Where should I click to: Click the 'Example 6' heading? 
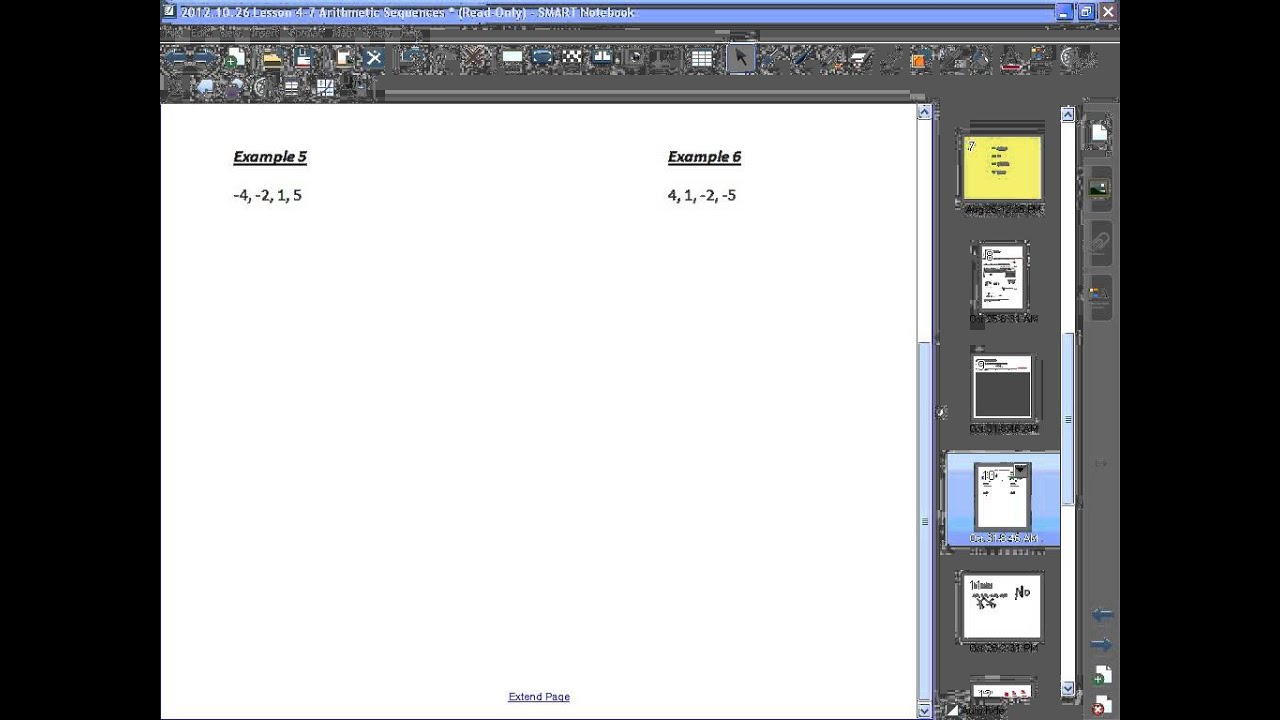(704, 157)
